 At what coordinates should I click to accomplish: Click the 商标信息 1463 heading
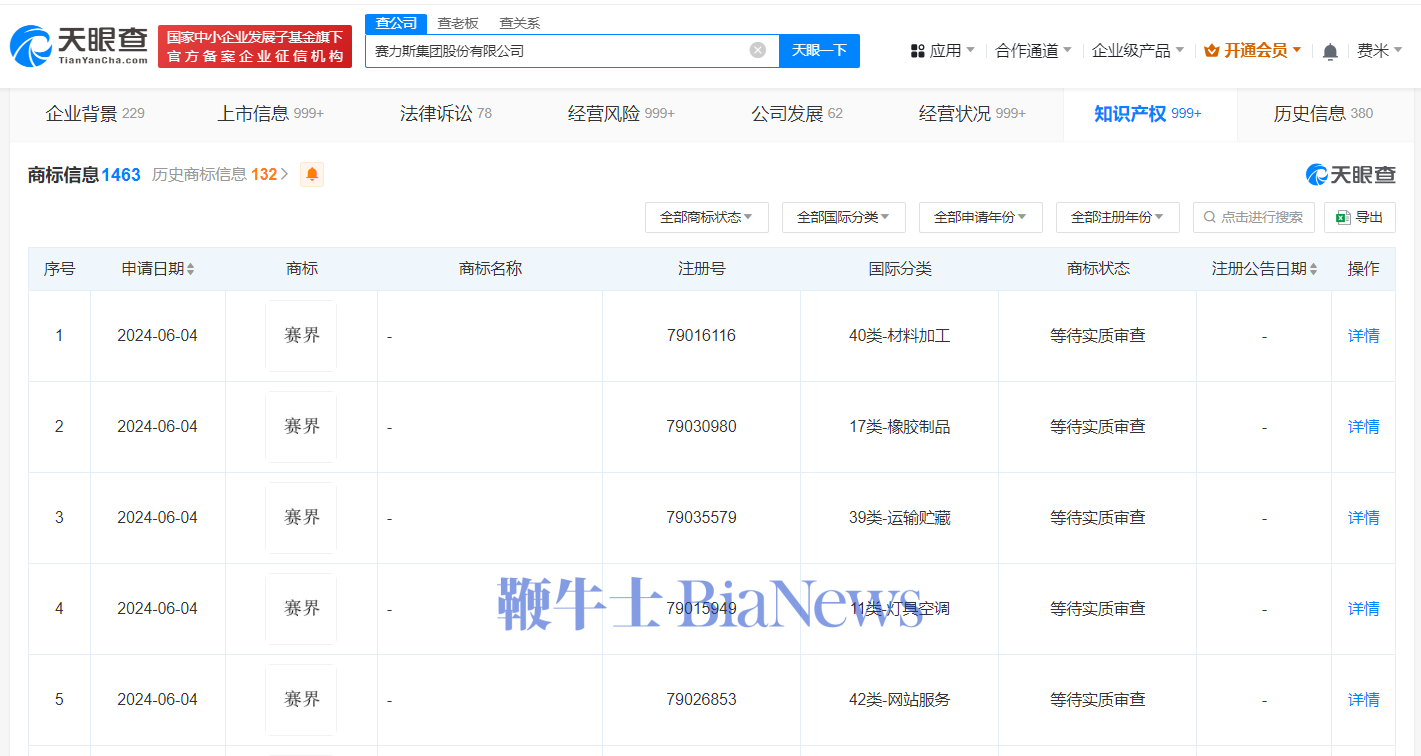point(84,175)
